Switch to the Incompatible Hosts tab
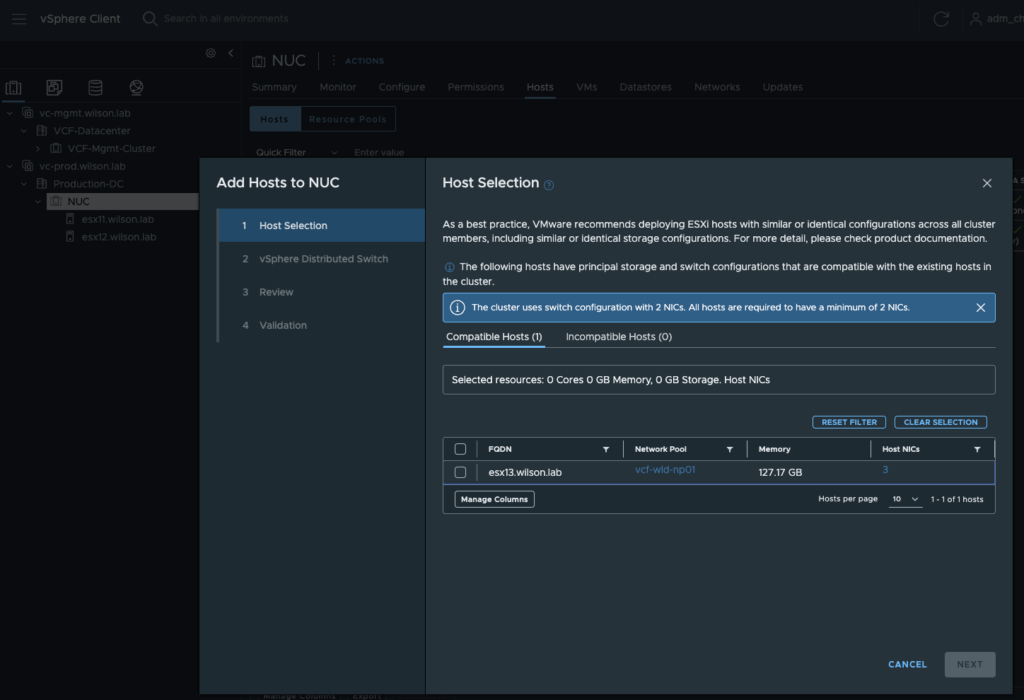The height and width of the screenshot is (700, 1024). coord(618,337)
